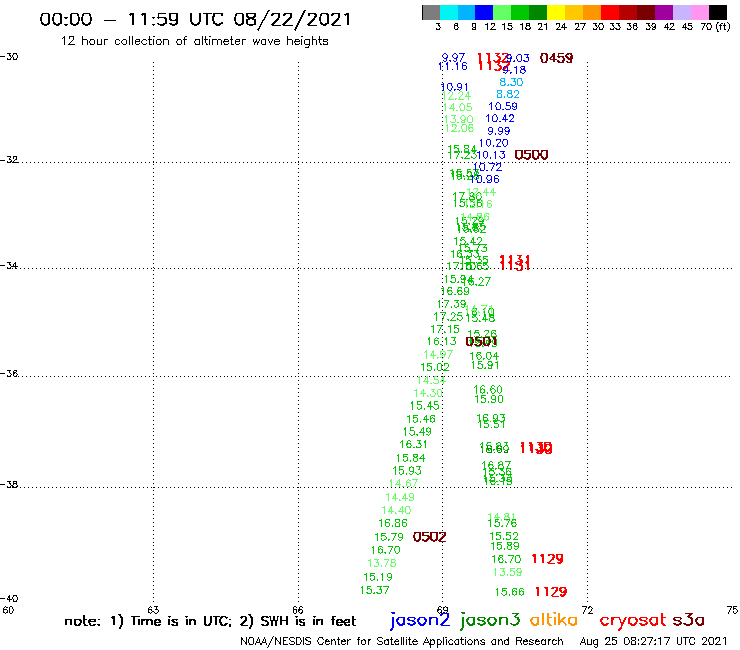Click the wave height value '14.05'
The height and width of the screenshot is (650, 740).
(x=458, y=108)
